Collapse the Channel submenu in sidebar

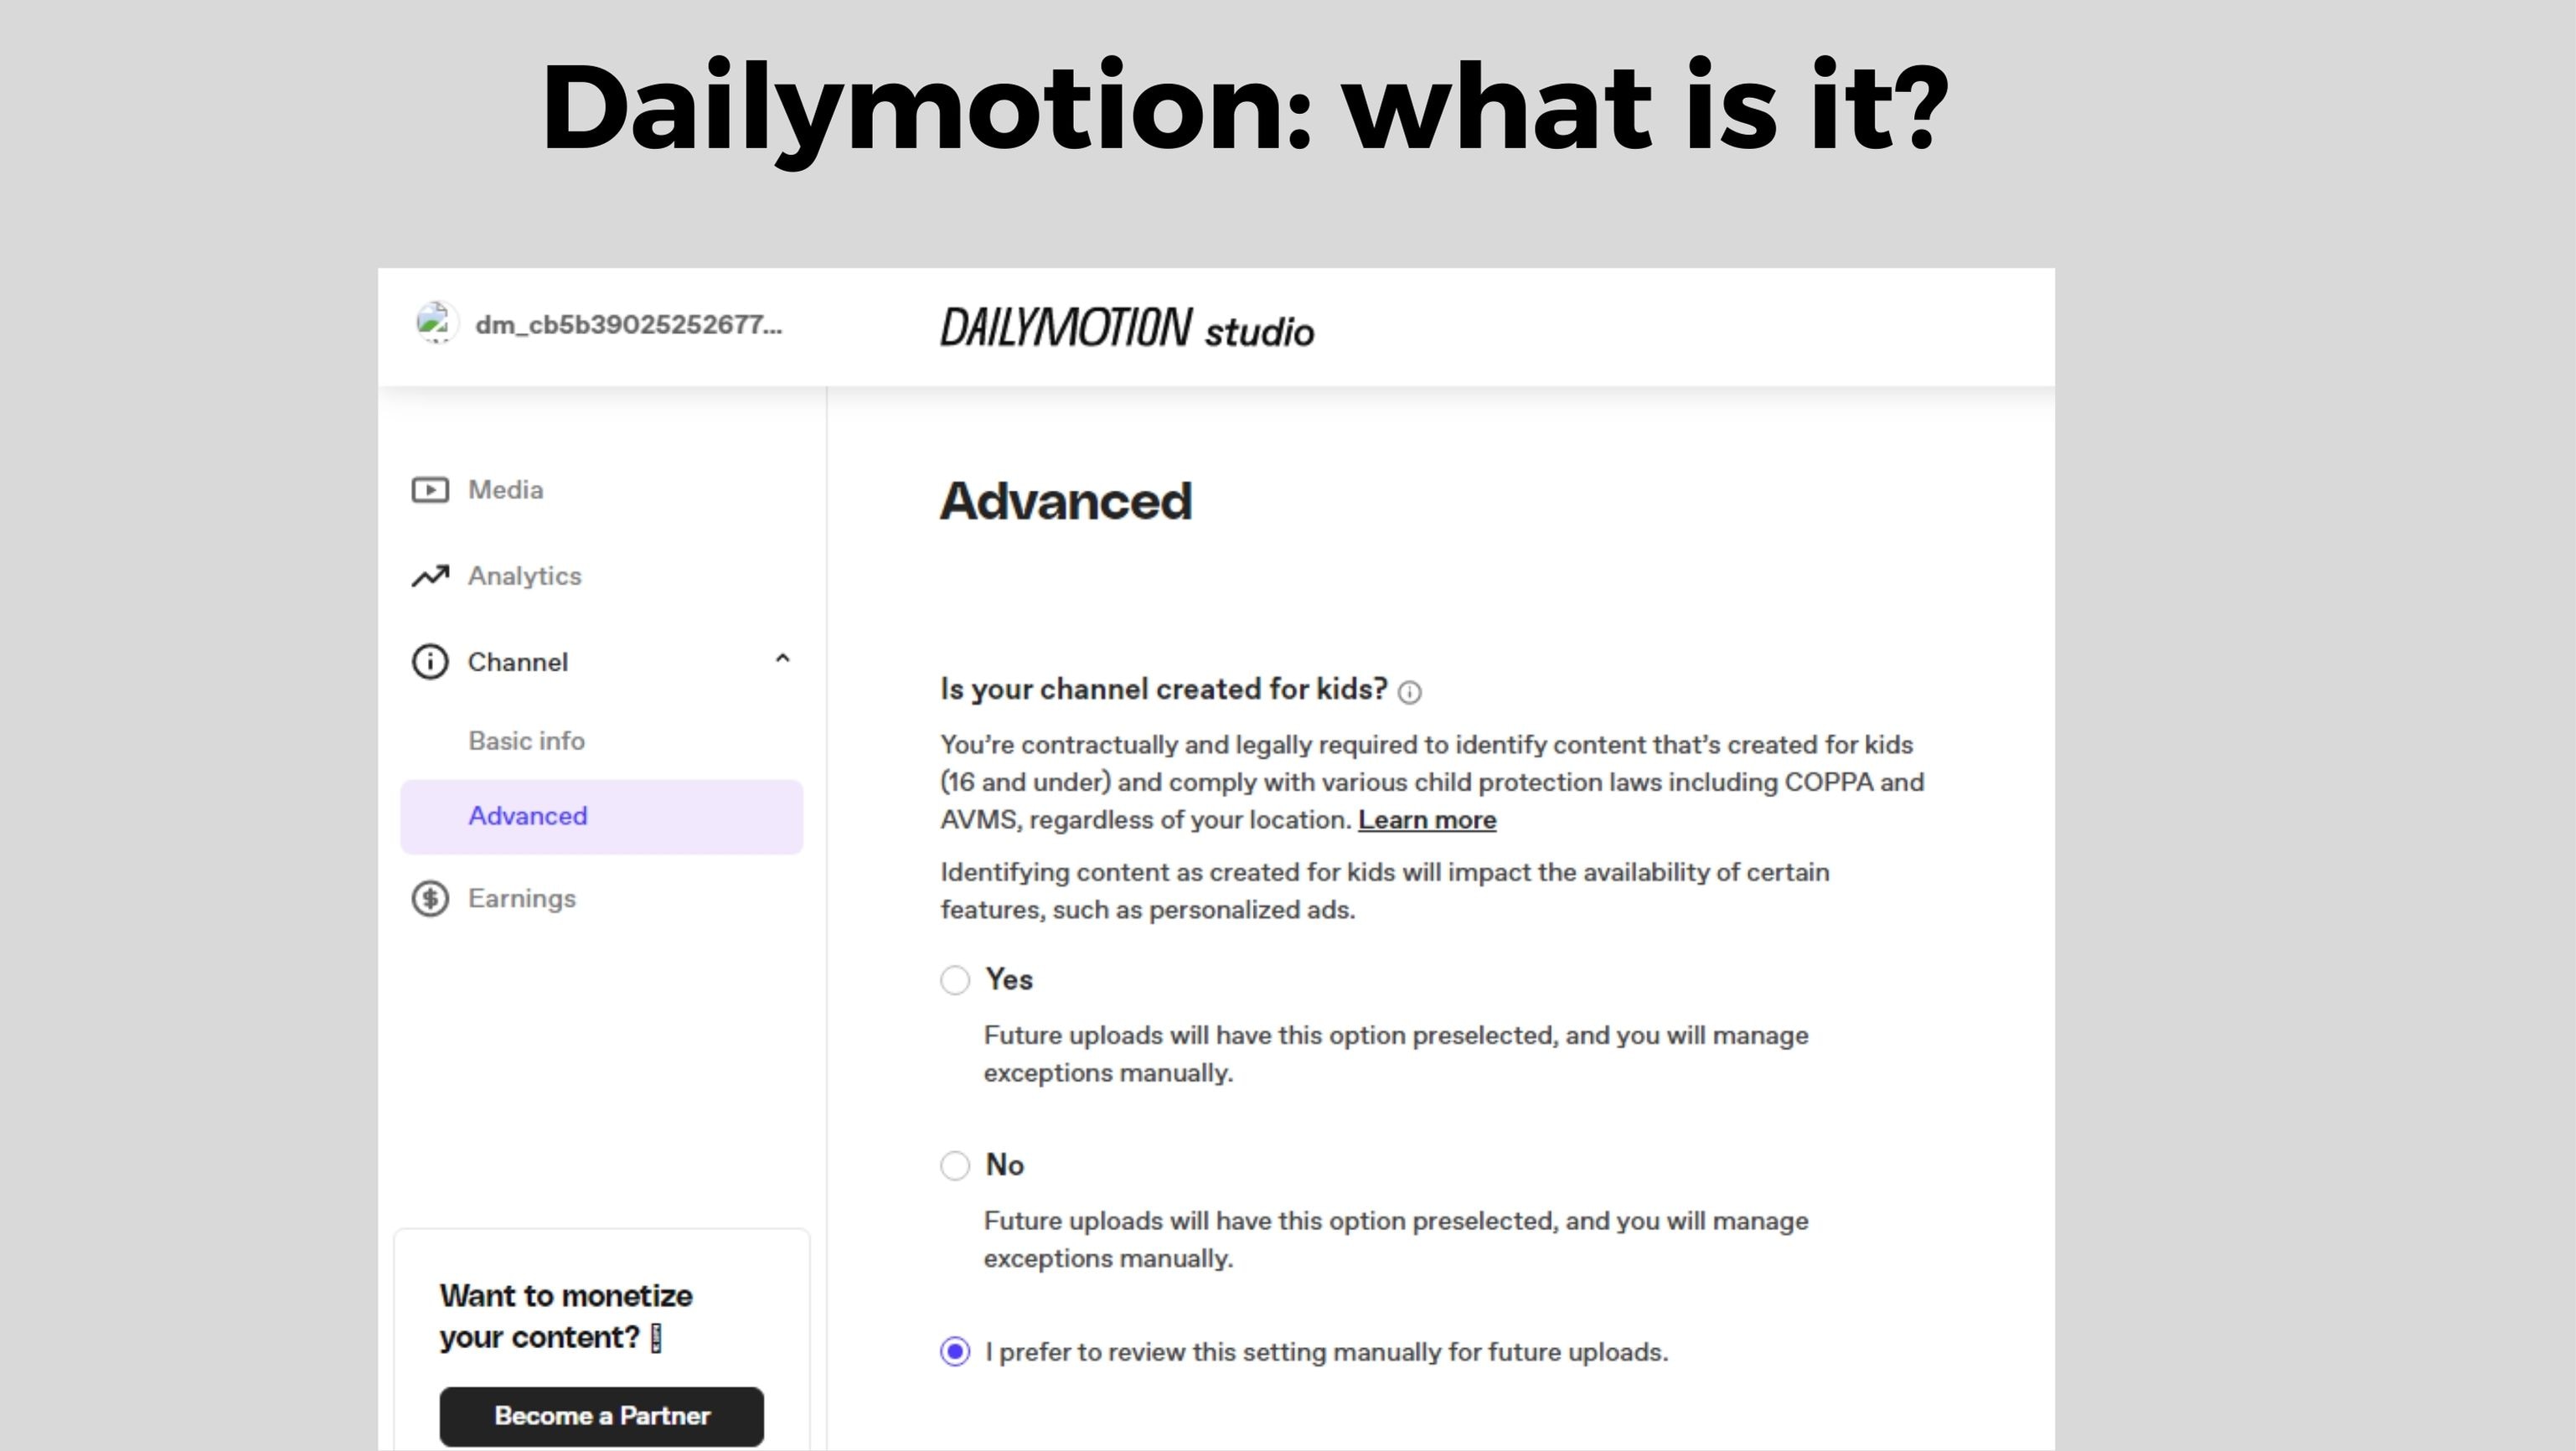[782, 660]
